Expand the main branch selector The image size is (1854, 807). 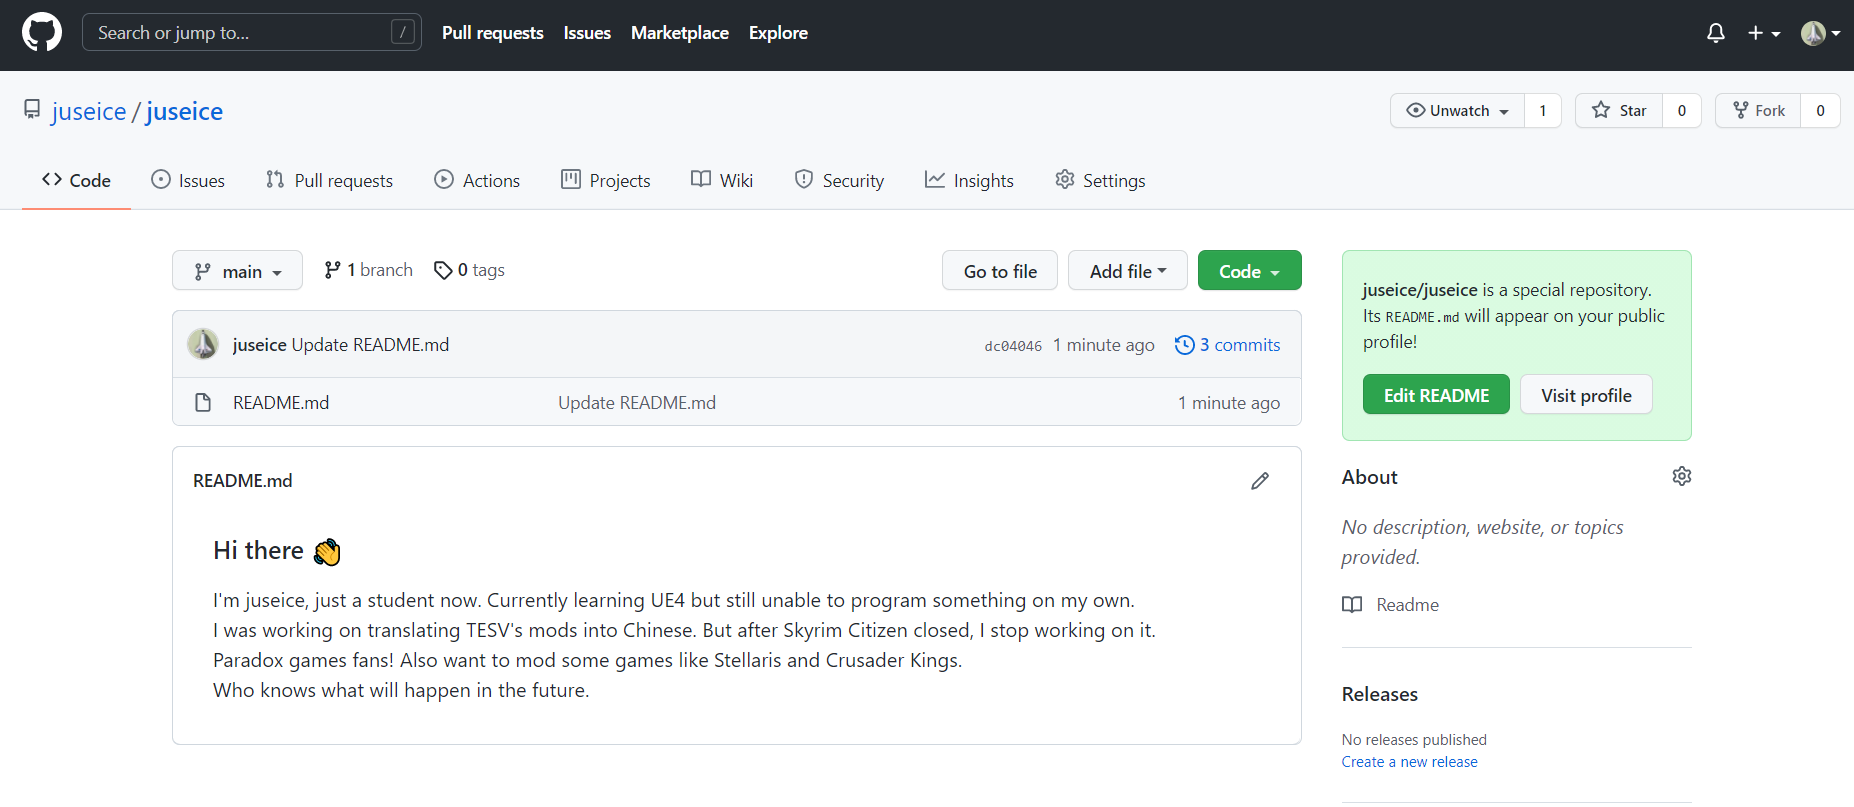237,271
